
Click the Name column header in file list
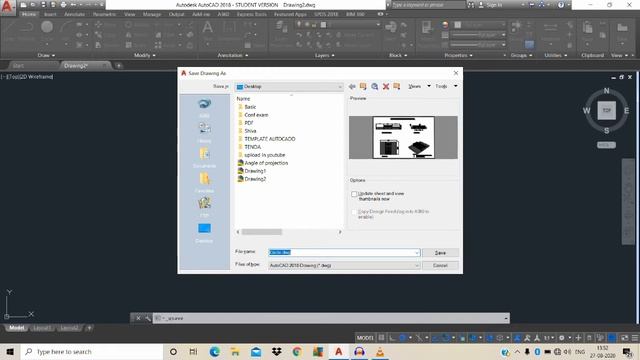[243, 99]
